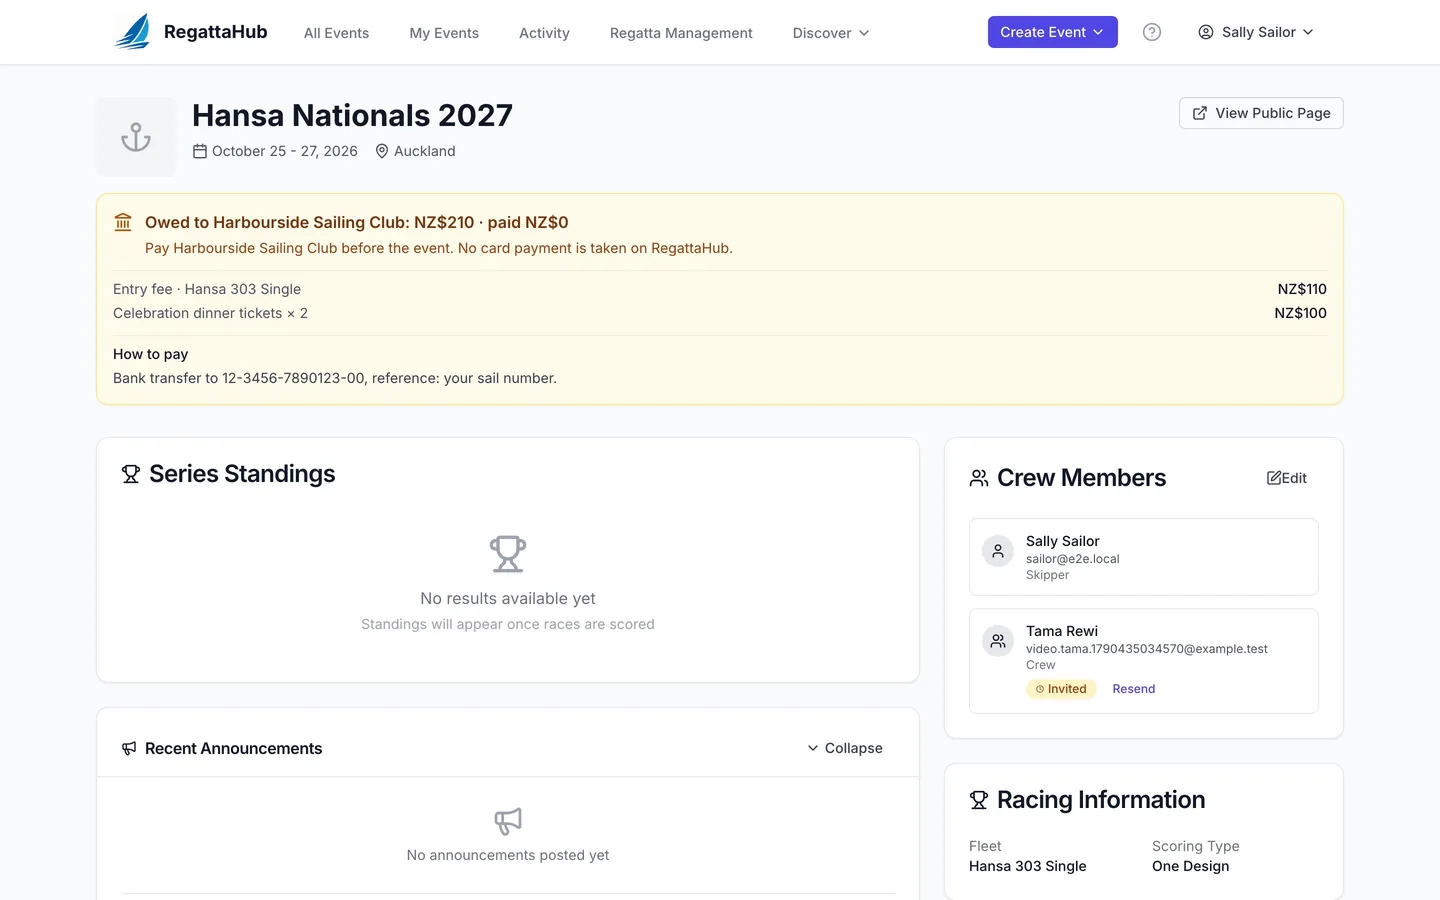This screenshot has width=1440, height=900.
Task: Resend Tama Rewi's invitation
Action: tap(1134, 689)
